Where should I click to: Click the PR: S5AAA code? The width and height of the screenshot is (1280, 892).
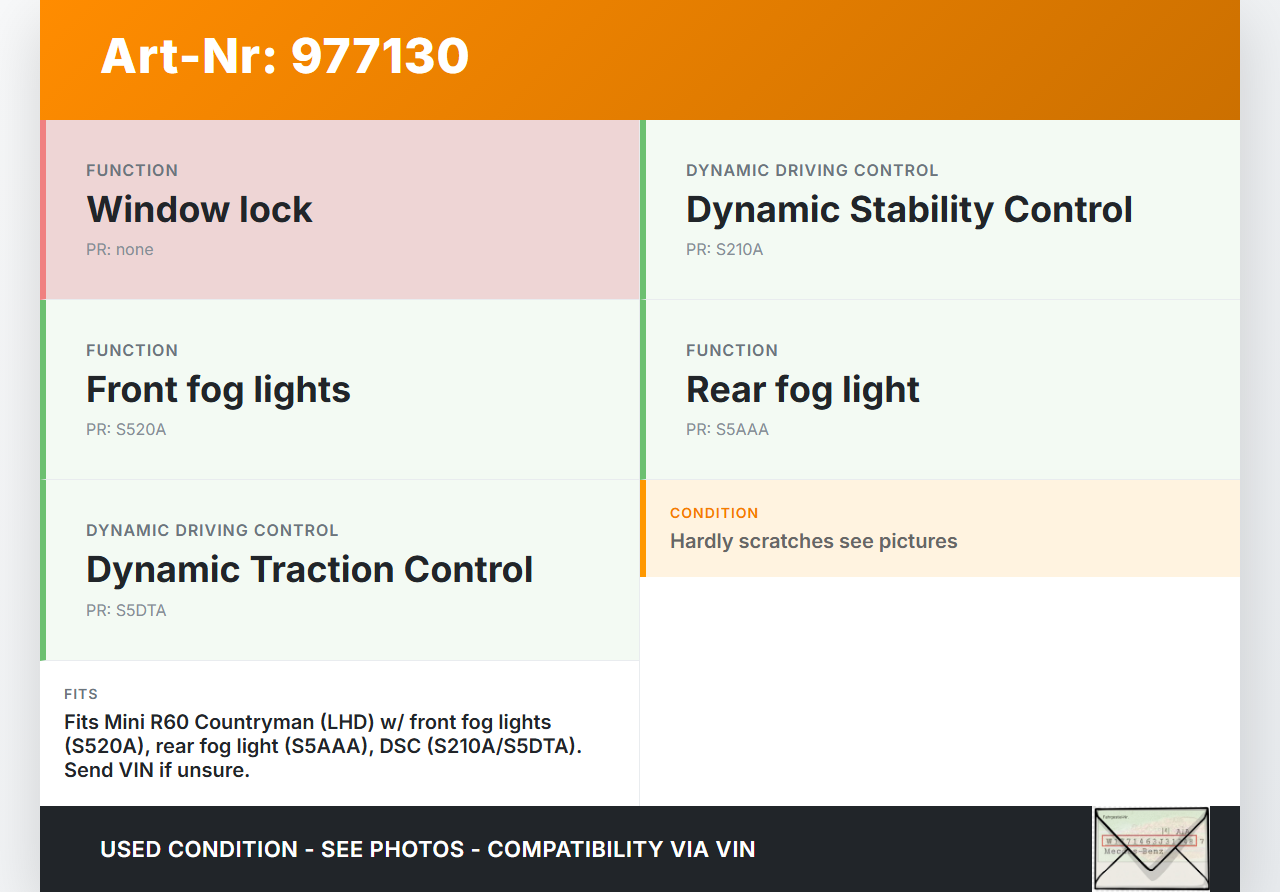[x=727, y=430]
